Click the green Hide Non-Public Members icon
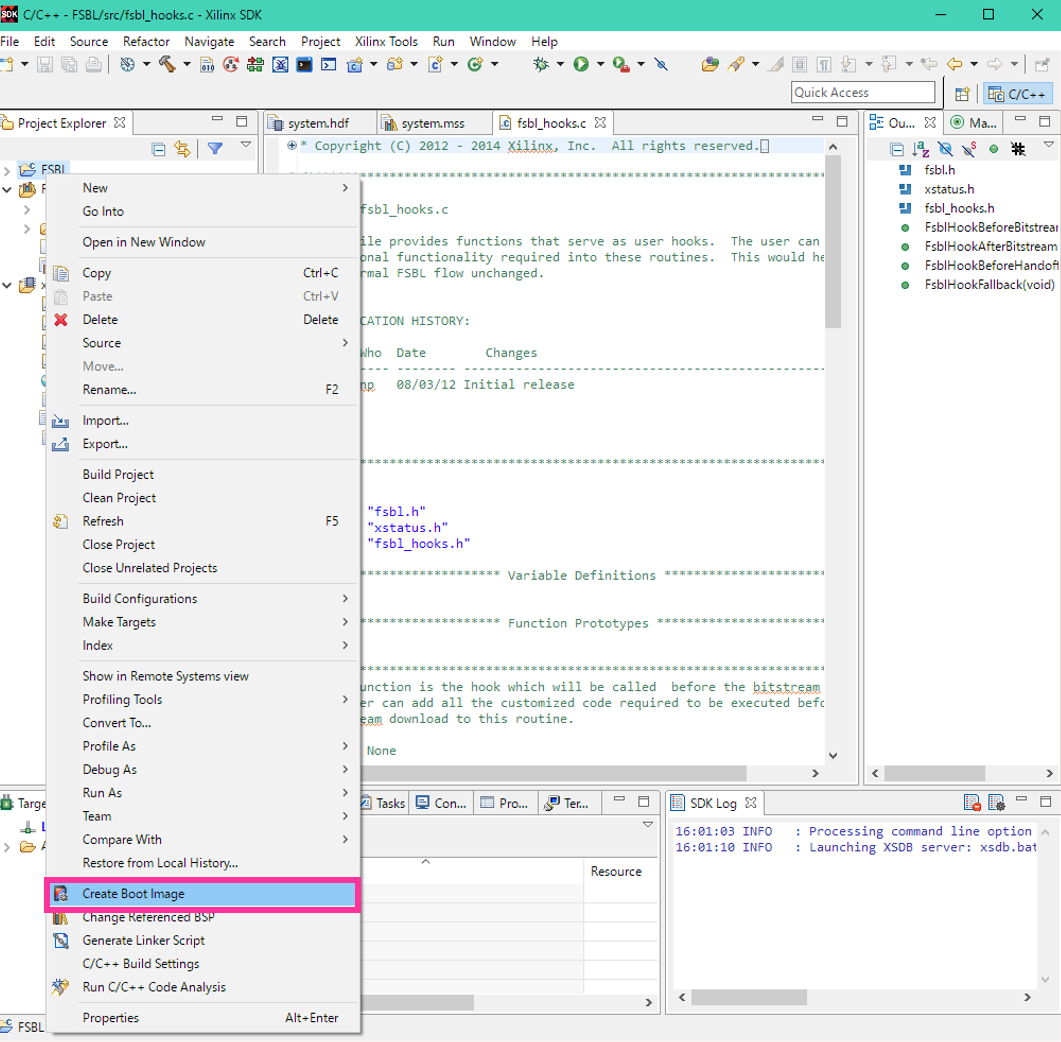 993,149
